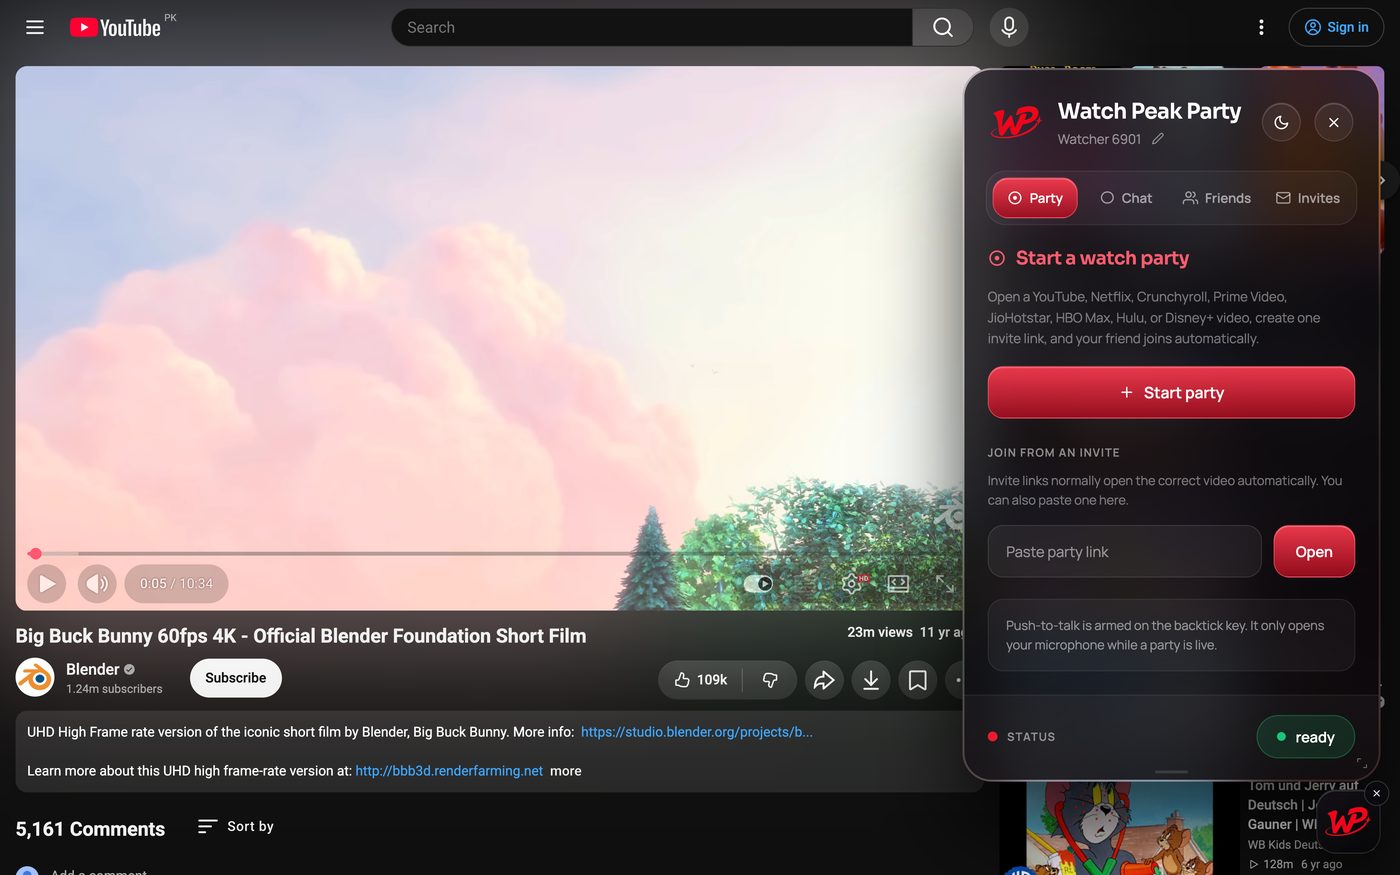Play the Big Buck Bunny video
The width and height of the screenshot is (1400, 875).
pos(47,583)
